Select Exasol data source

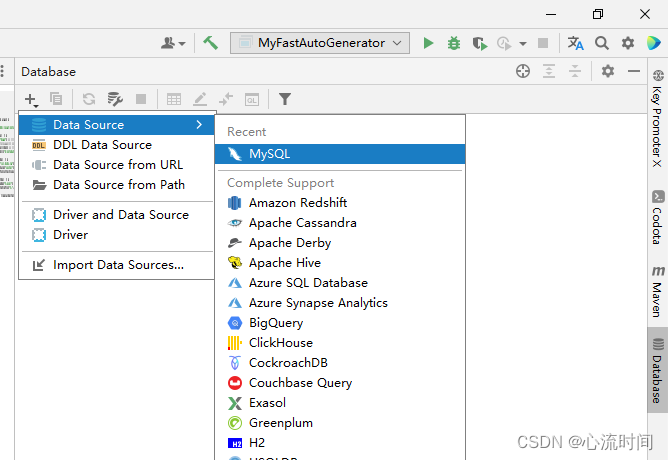tap(340, 403)
